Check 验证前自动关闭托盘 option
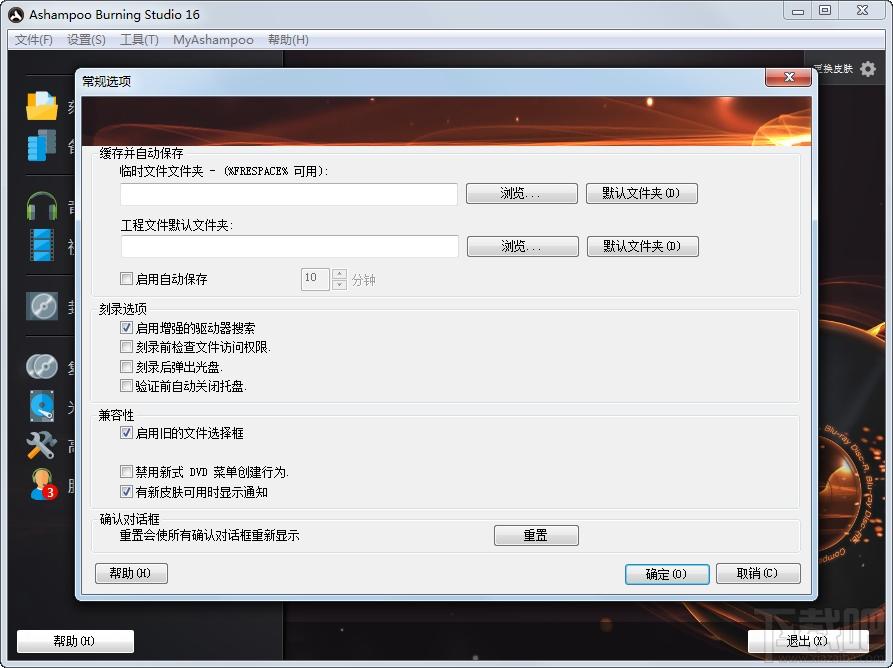893x668 pixels. [126, 386]
